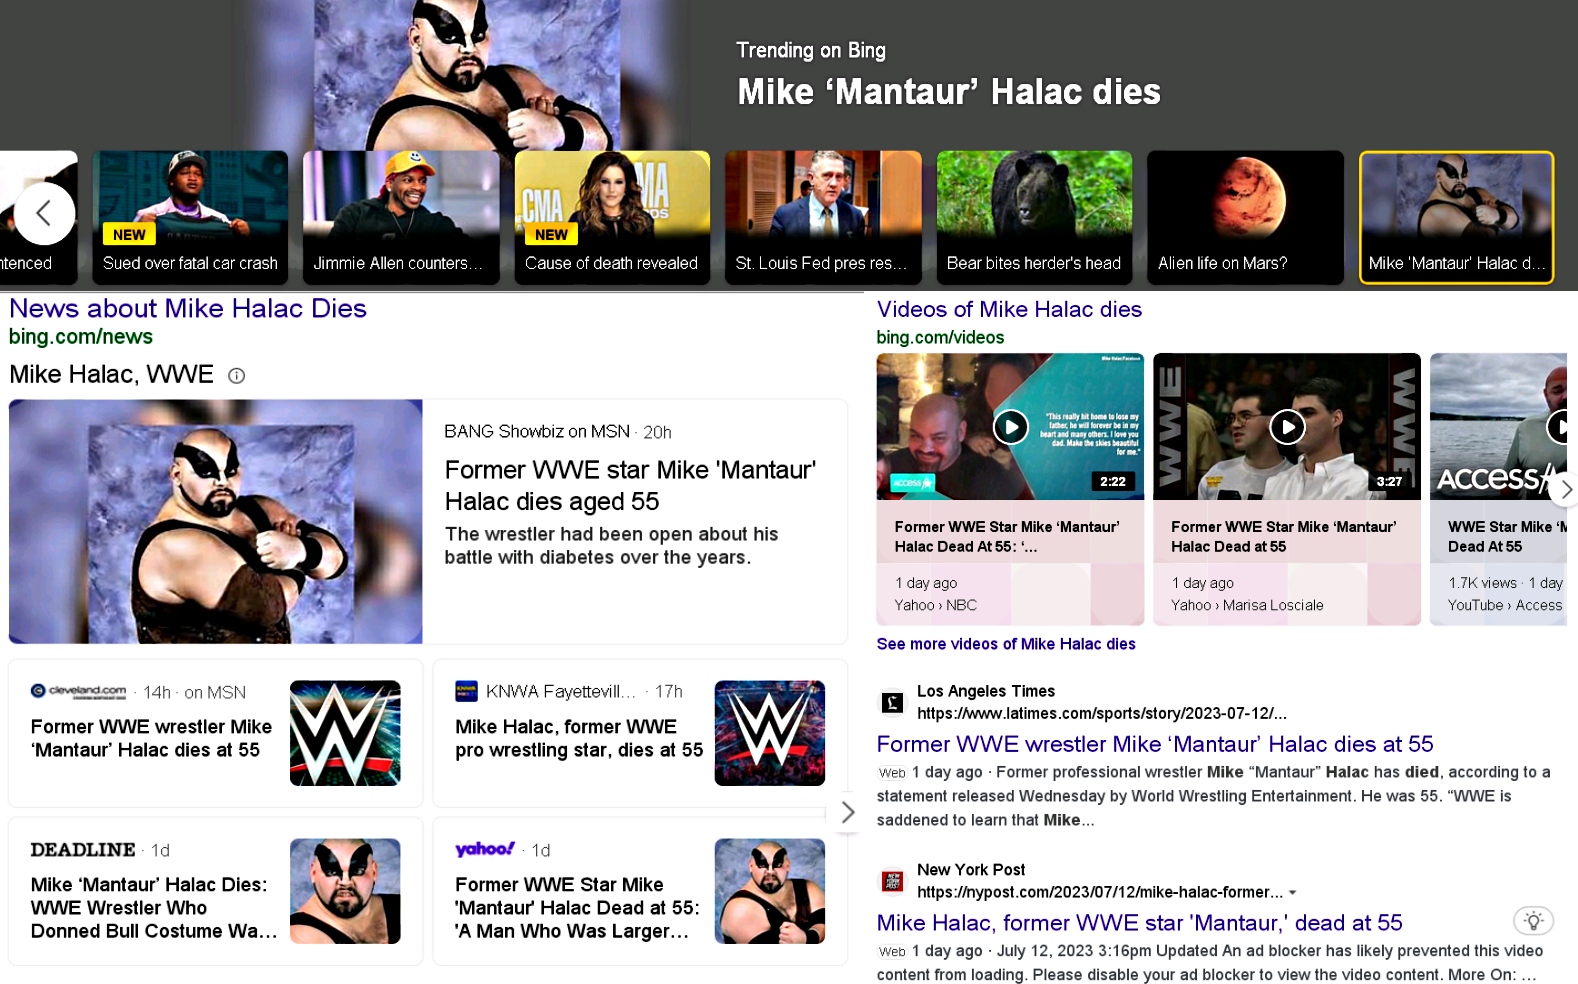Open 'Jimmie Allen counters' trending card
The width and height of the screenshot is (1578, 984).
pos(401,218)
